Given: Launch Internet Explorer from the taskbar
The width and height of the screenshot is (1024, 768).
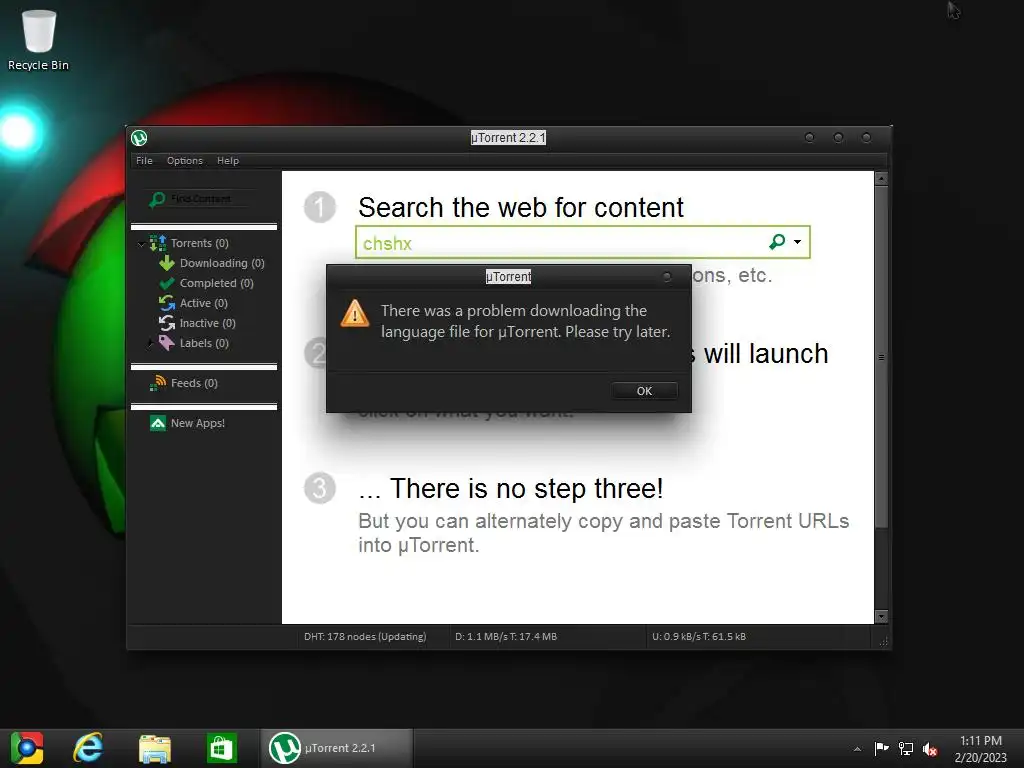Looking at the screenshot, I should pos(88,748).
